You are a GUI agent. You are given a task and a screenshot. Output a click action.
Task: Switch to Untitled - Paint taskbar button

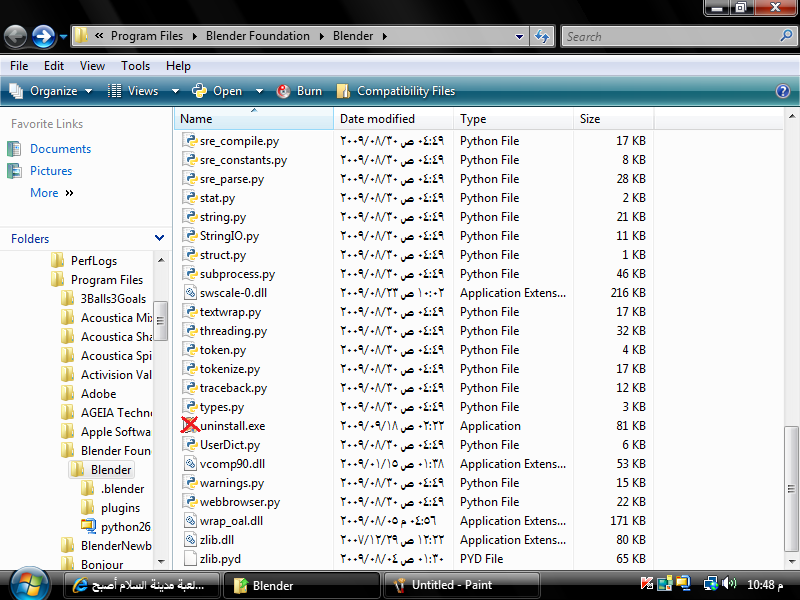[x=462, y=585]
